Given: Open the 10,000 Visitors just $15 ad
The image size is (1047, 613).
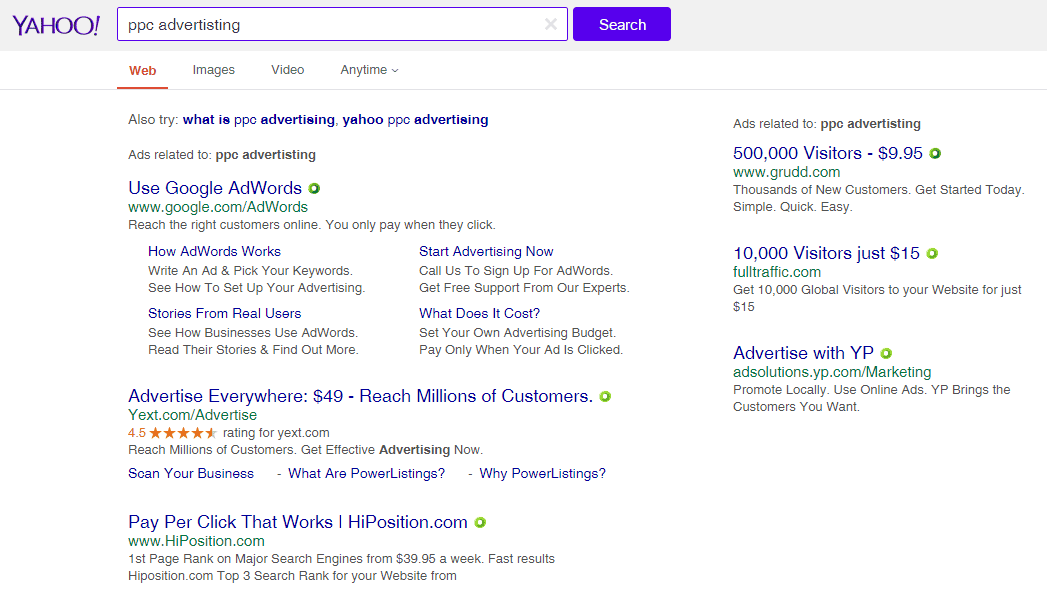Looking at the screenshot, I should click(x=827, y=254).
